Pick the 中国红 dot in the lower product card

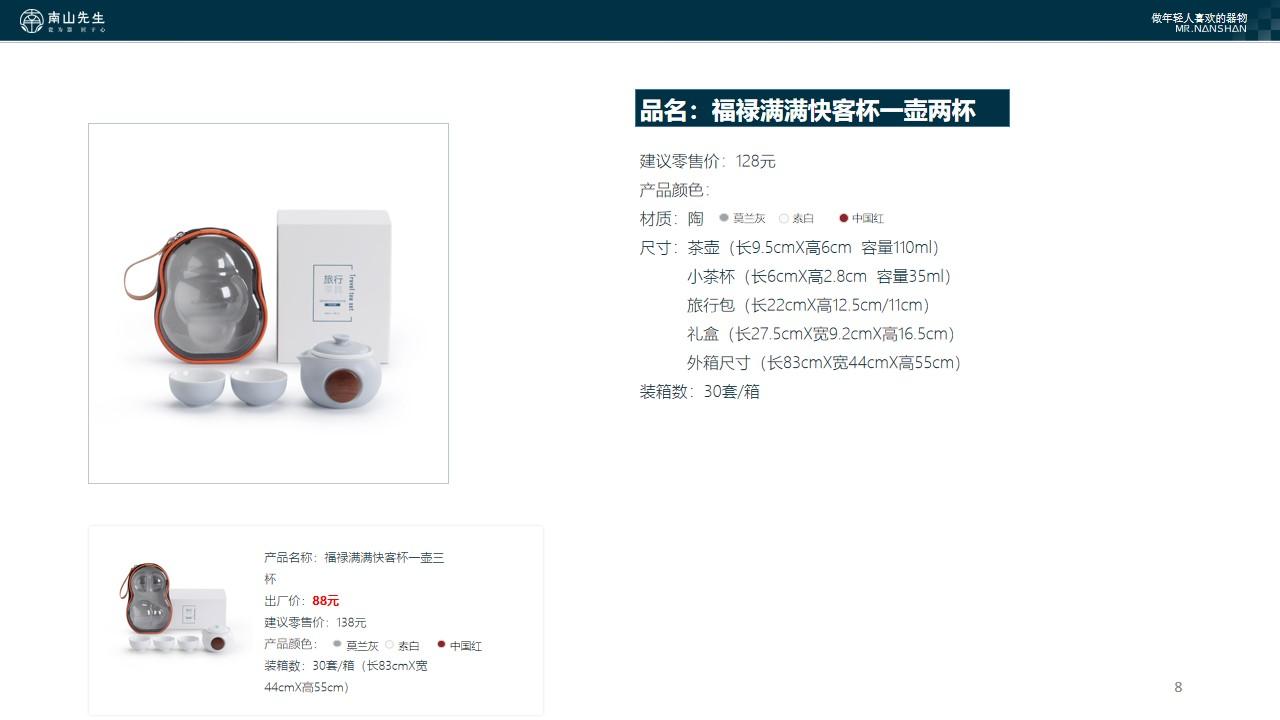pos(441,645)
